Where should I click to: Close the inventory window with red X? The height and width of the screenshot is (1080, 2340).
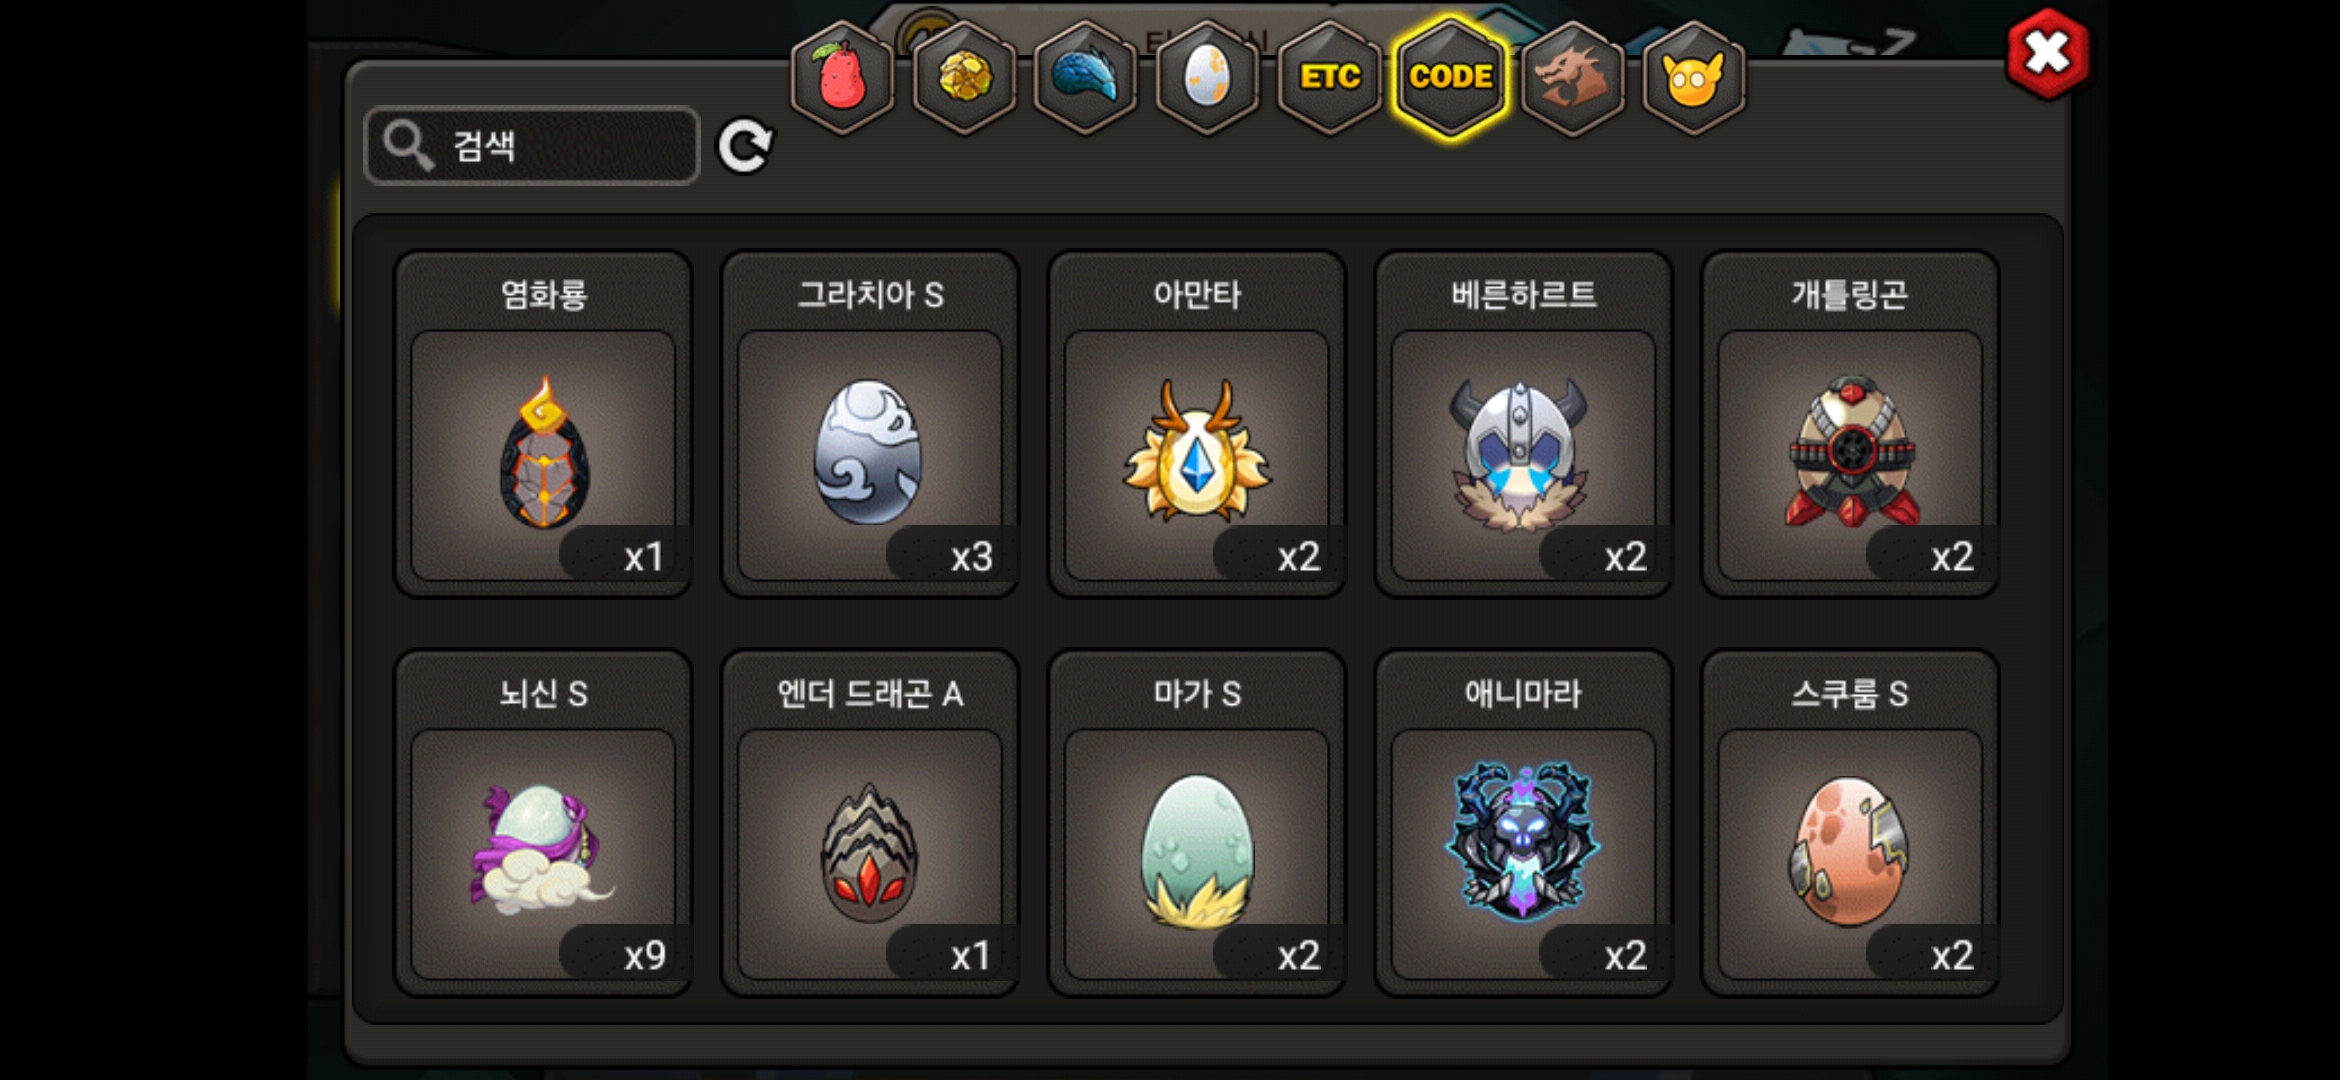(x=2047, y=53)
